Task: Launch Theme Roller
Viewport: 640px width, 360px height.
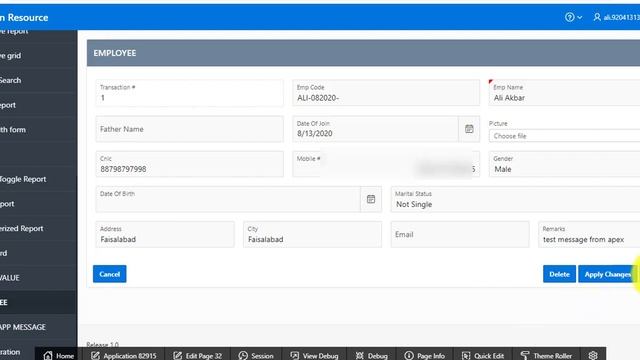Action: tap(546, 356)
